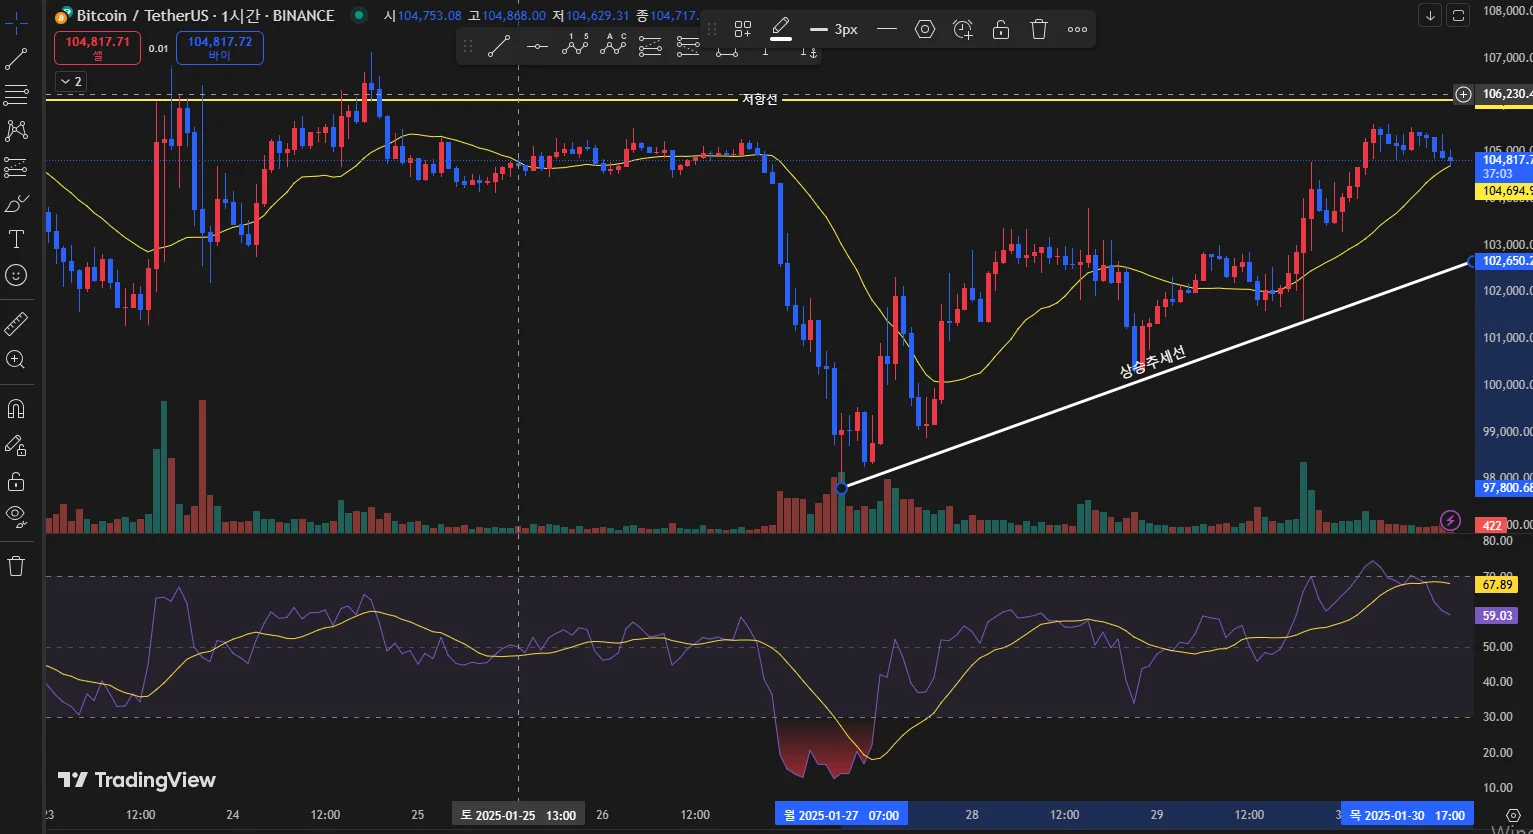Image resolution: width=1533 pixels, height=834 pixels.
Task: Select the white uptrend line label
Action: point(1152,361)
